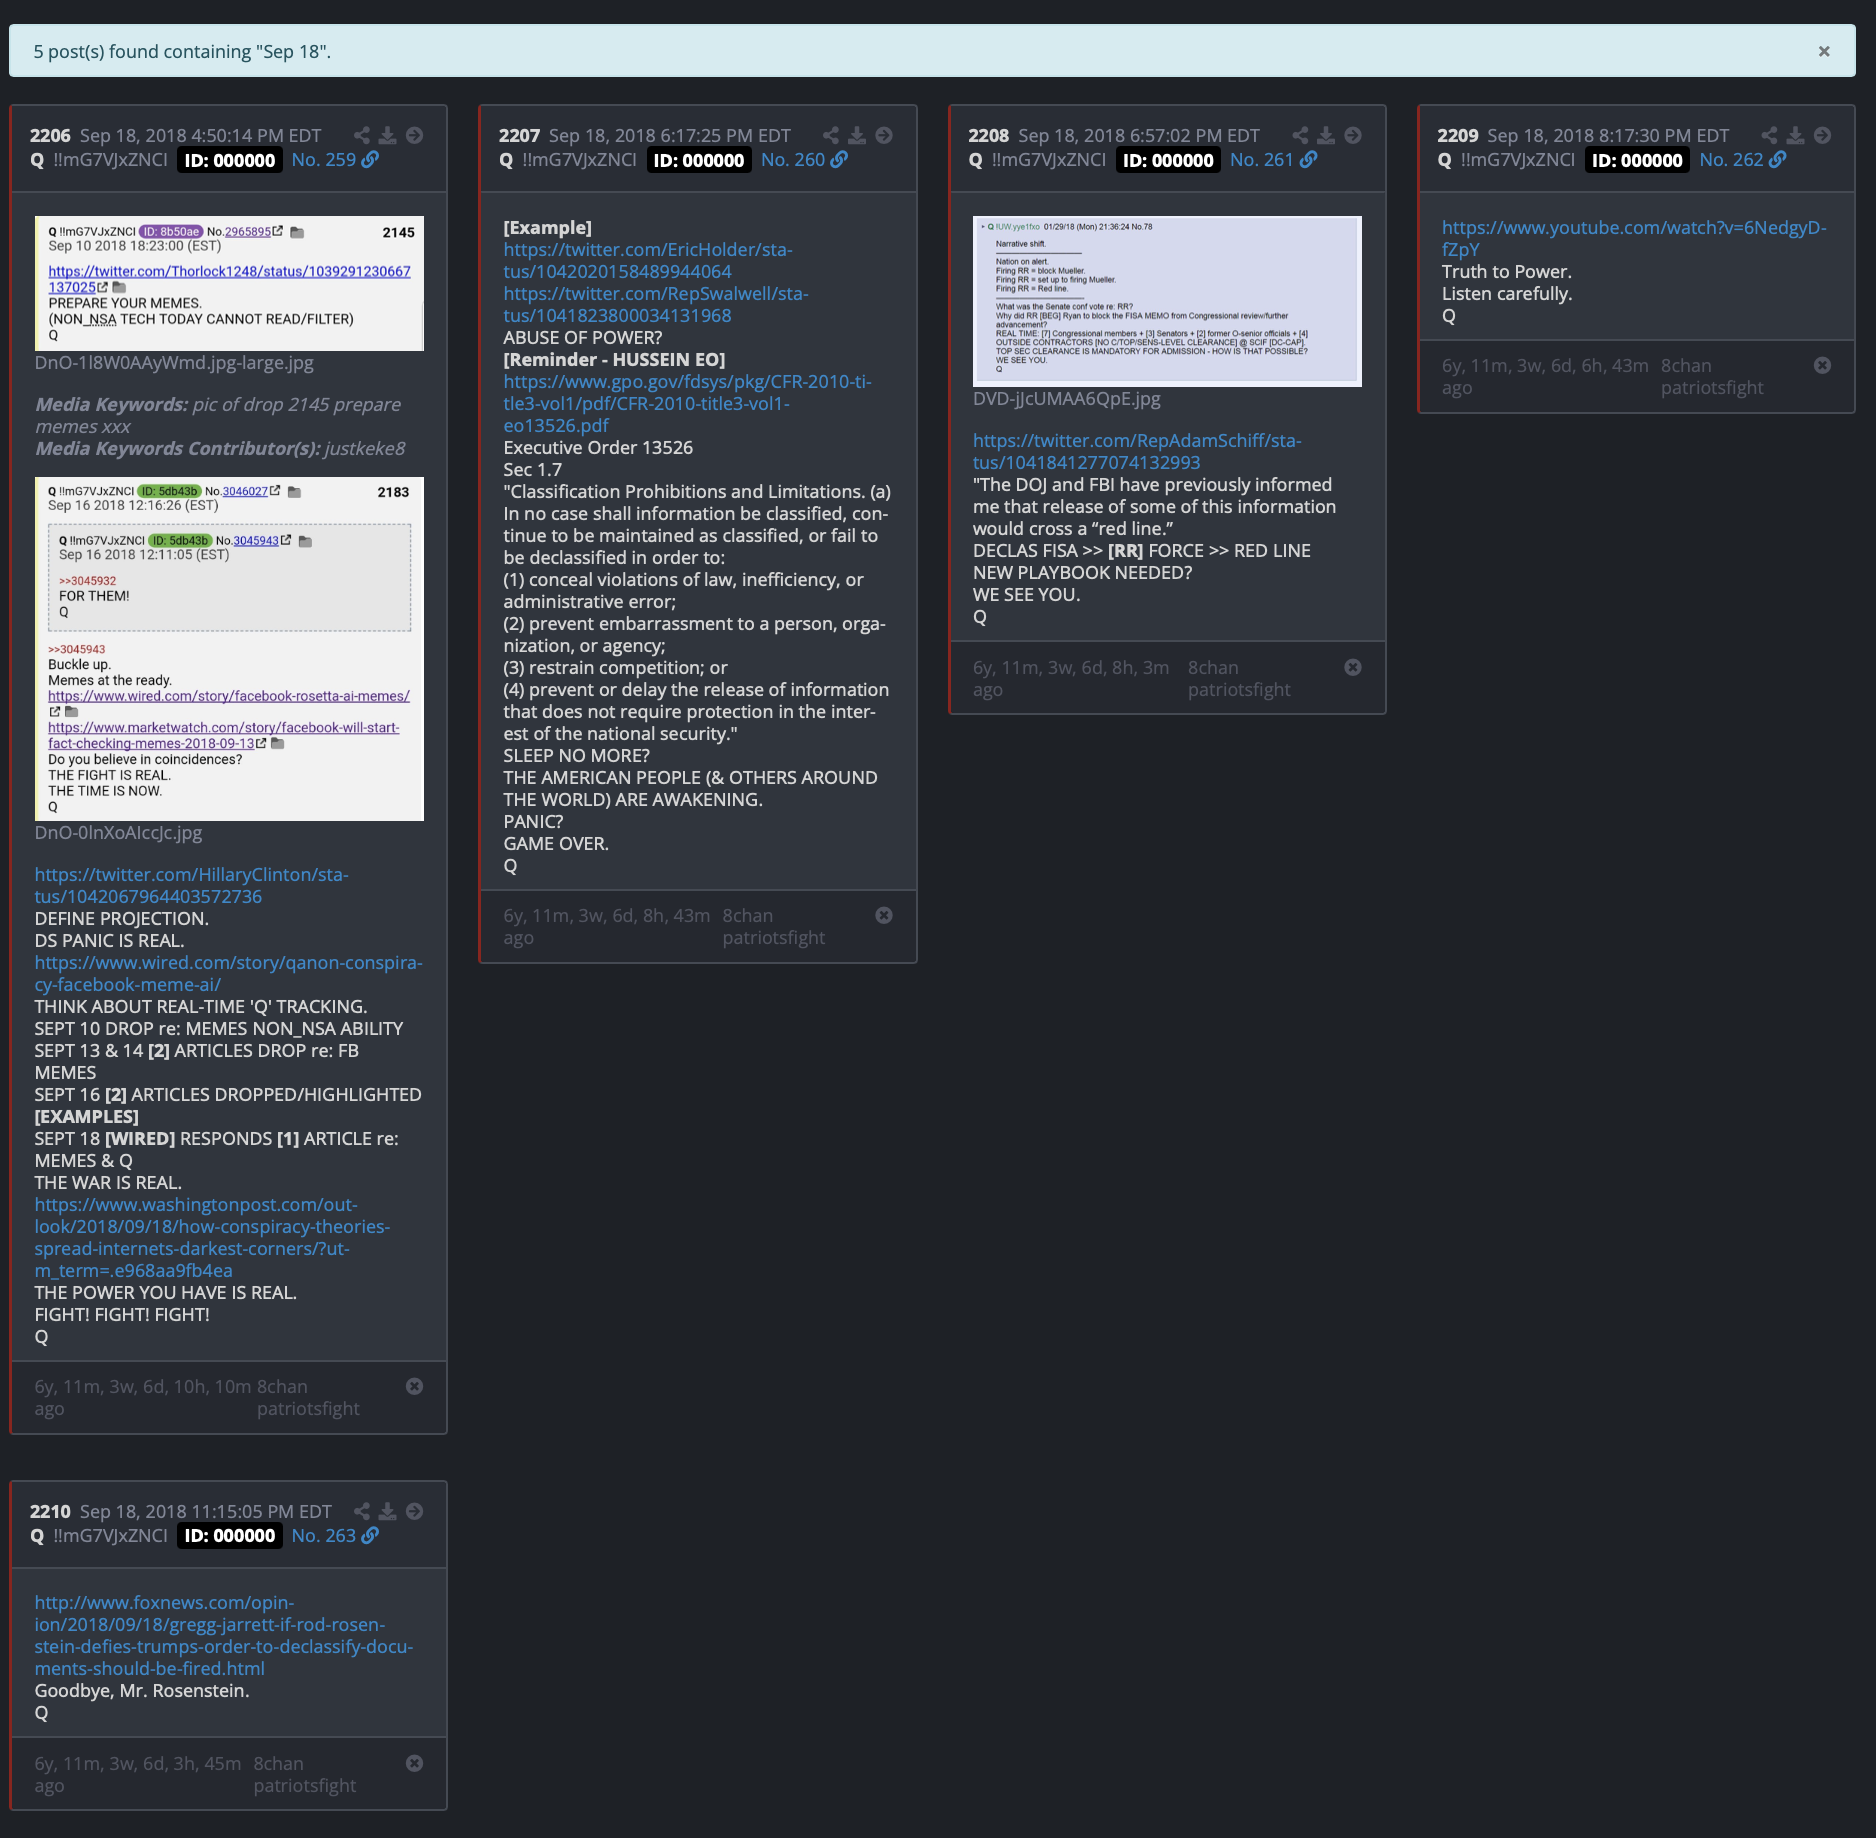The height and width of the screenshot is (1838, 1876).
Task: Click share icon on post 2210
Action: click(362, 1511)
